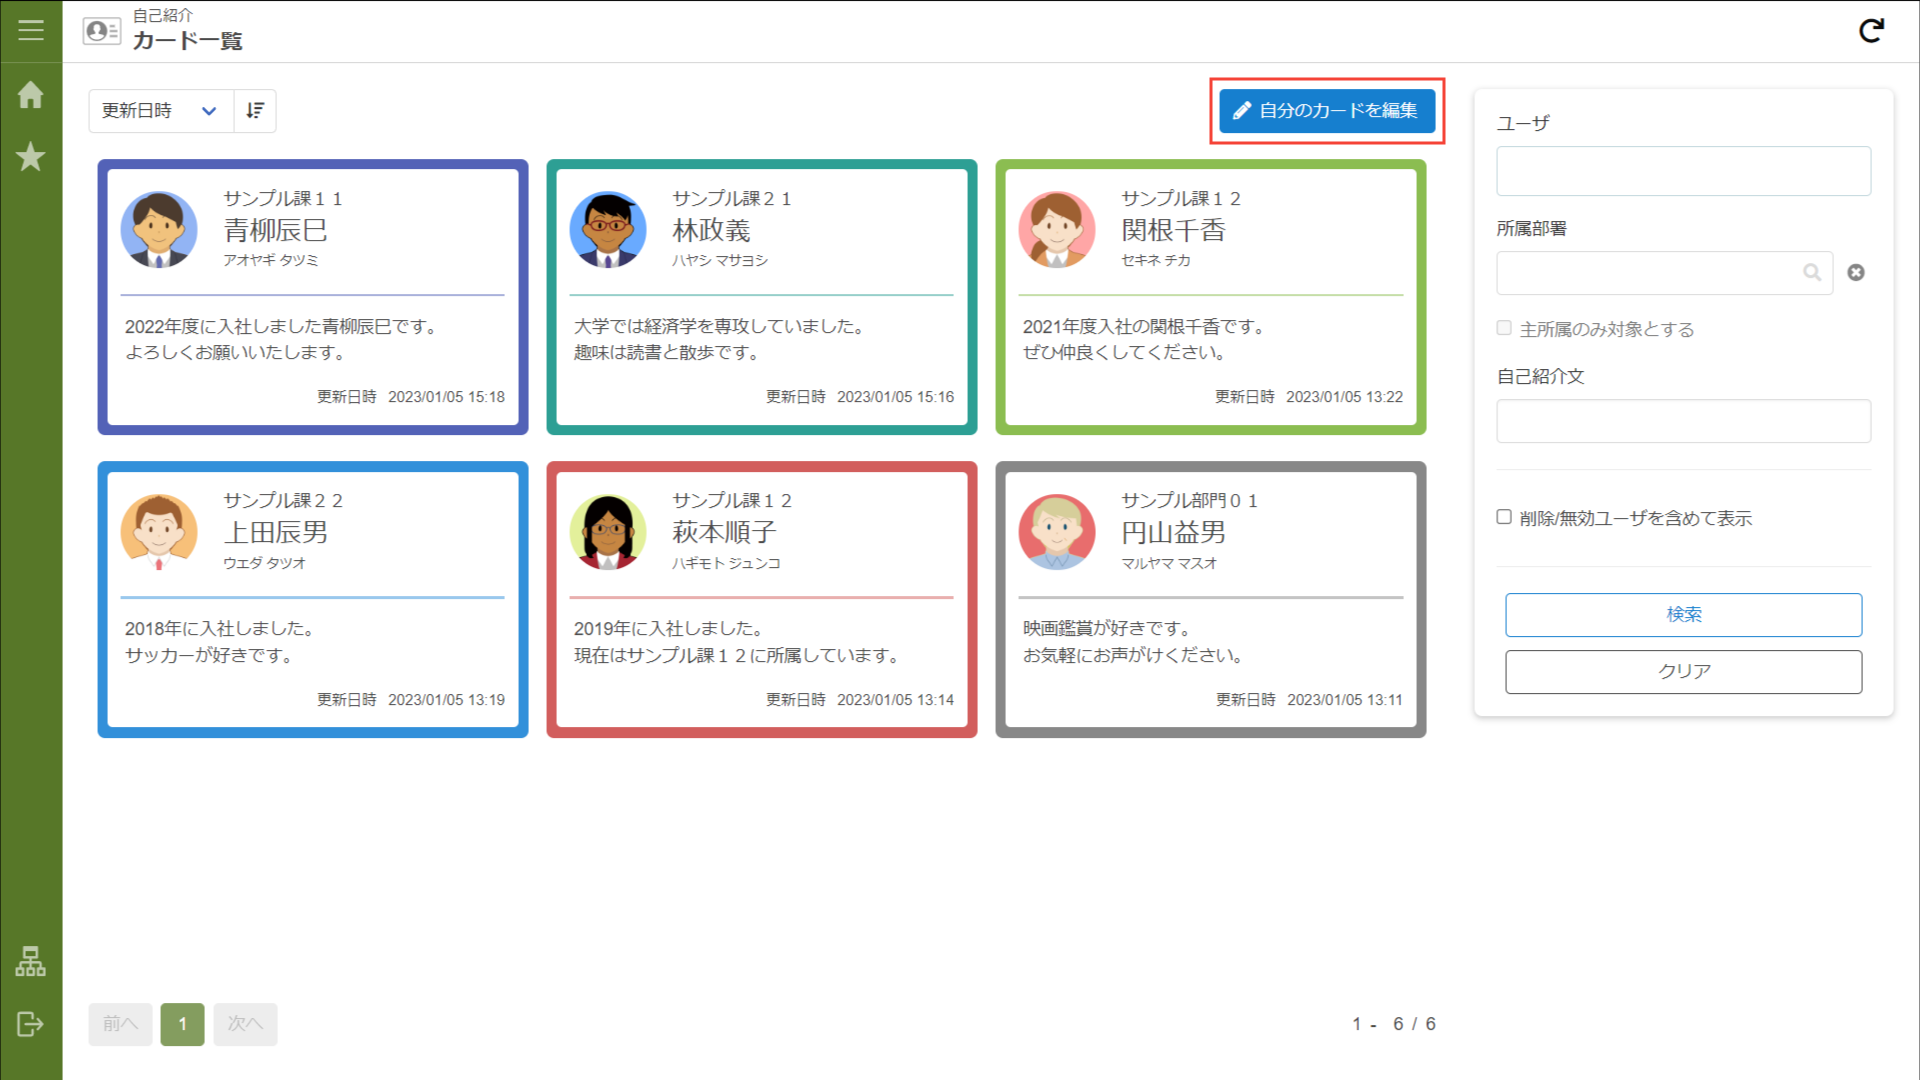Click the logout icon in sidebar
This screenshot has height=1080, width=1920.
point(31,1023)
